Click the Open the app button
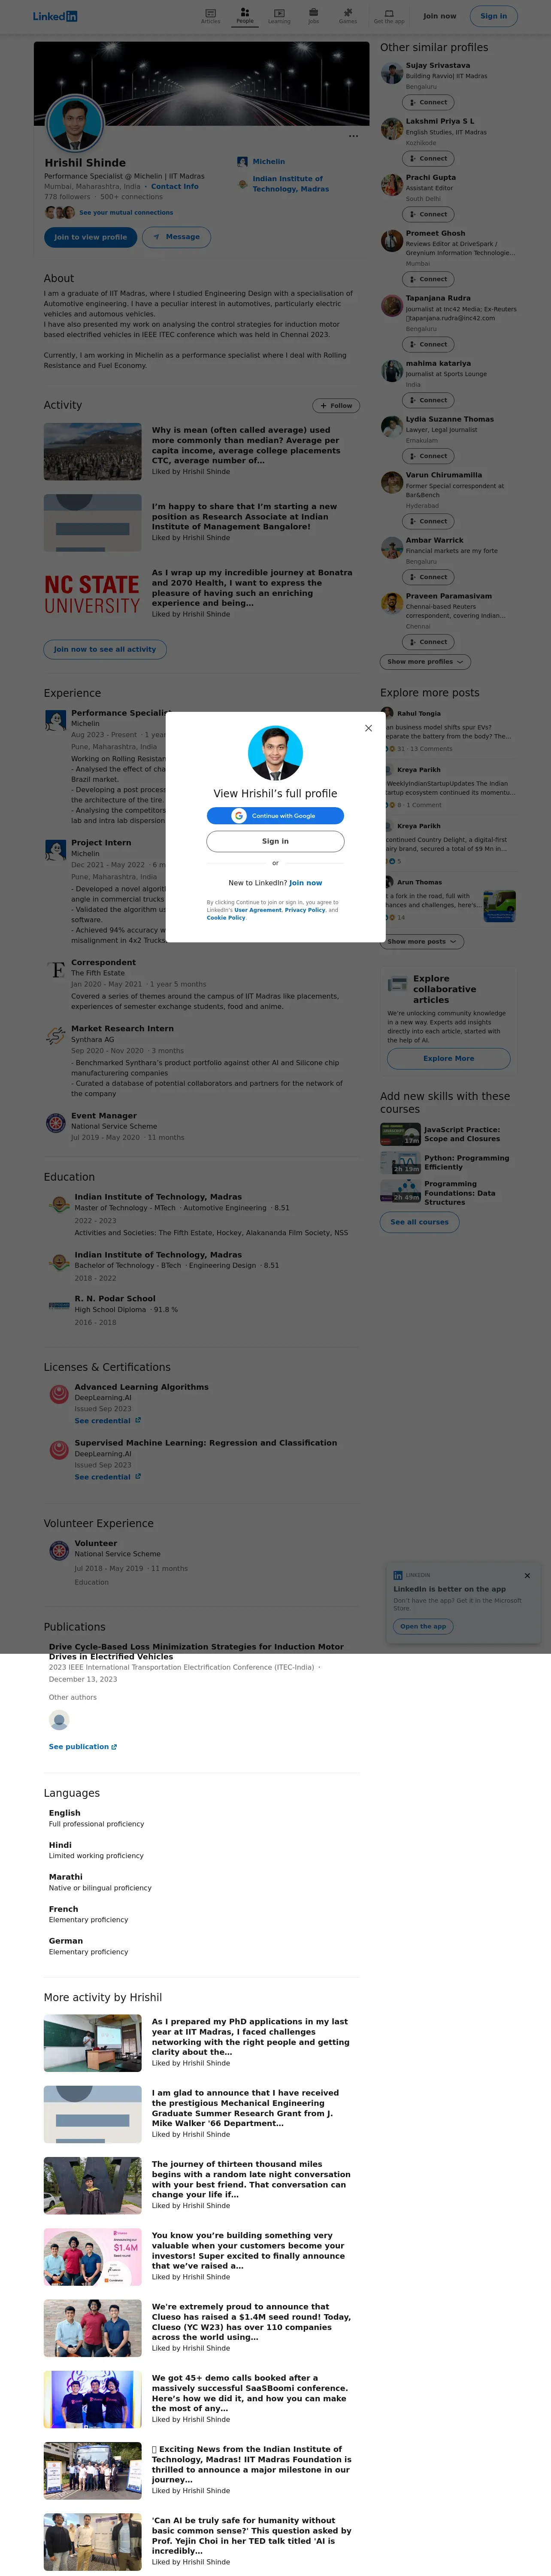 [x=423, y=1626]
